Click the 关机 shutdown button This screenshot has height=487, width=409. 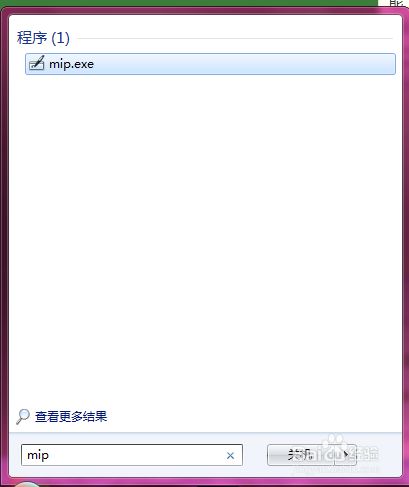[301, 455]
